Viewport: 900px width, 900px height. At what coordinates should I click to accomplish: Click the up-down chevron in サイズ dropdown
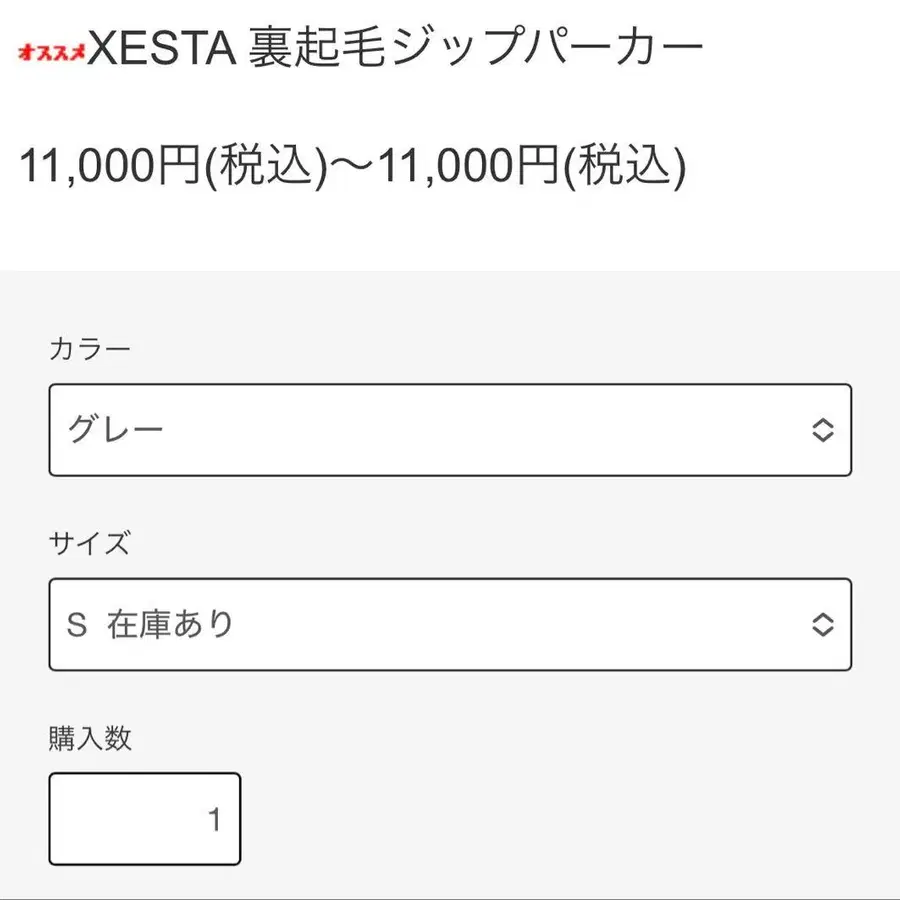coord(821,624)
